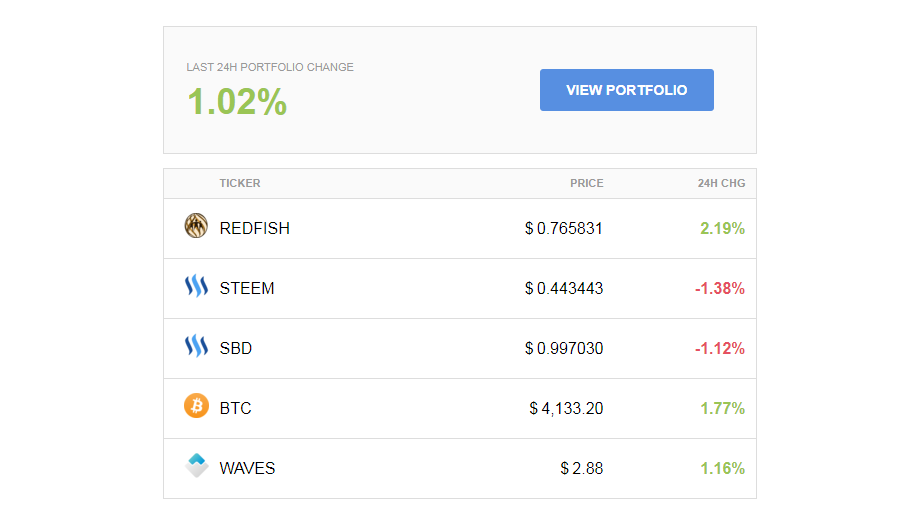Click the 1.02% portfolio change figure

coord(237,102)
